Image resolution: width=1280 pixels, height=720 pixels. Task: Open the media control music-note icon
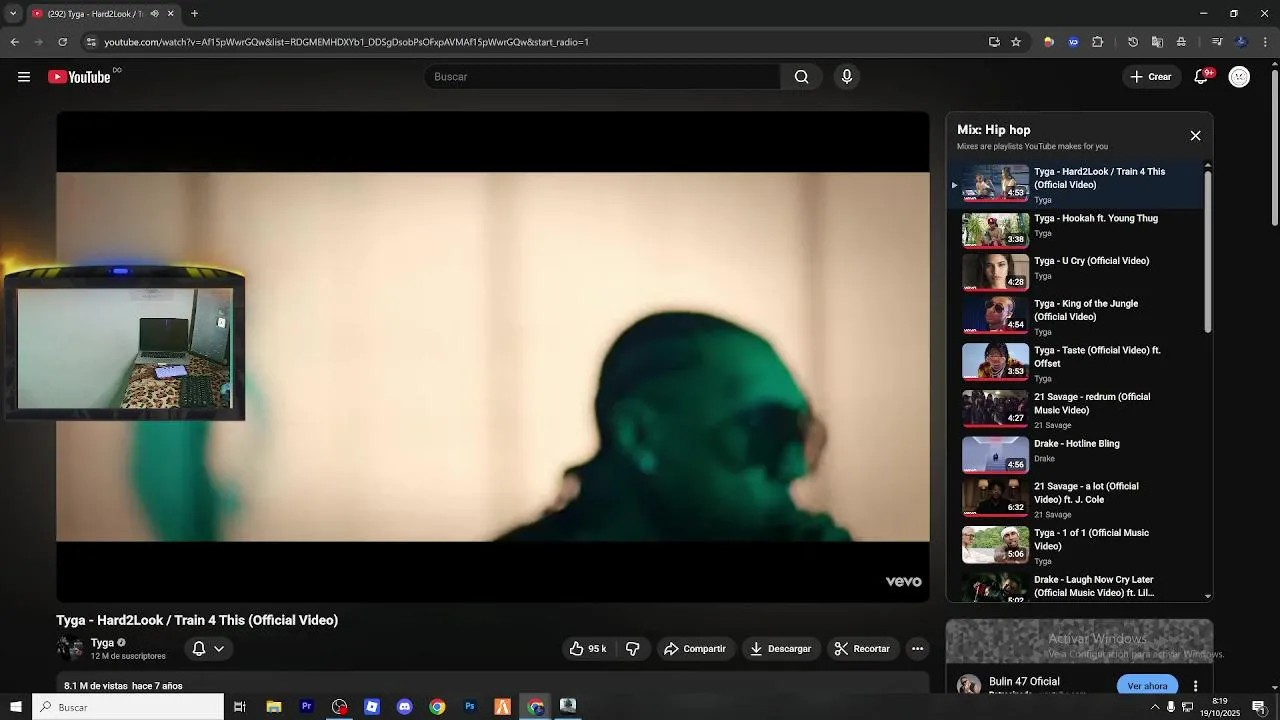1217,42
